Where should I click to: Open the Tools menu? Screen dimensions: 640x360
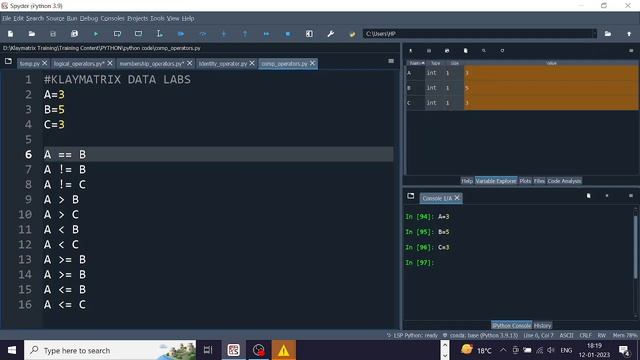(x=157, y=18)
